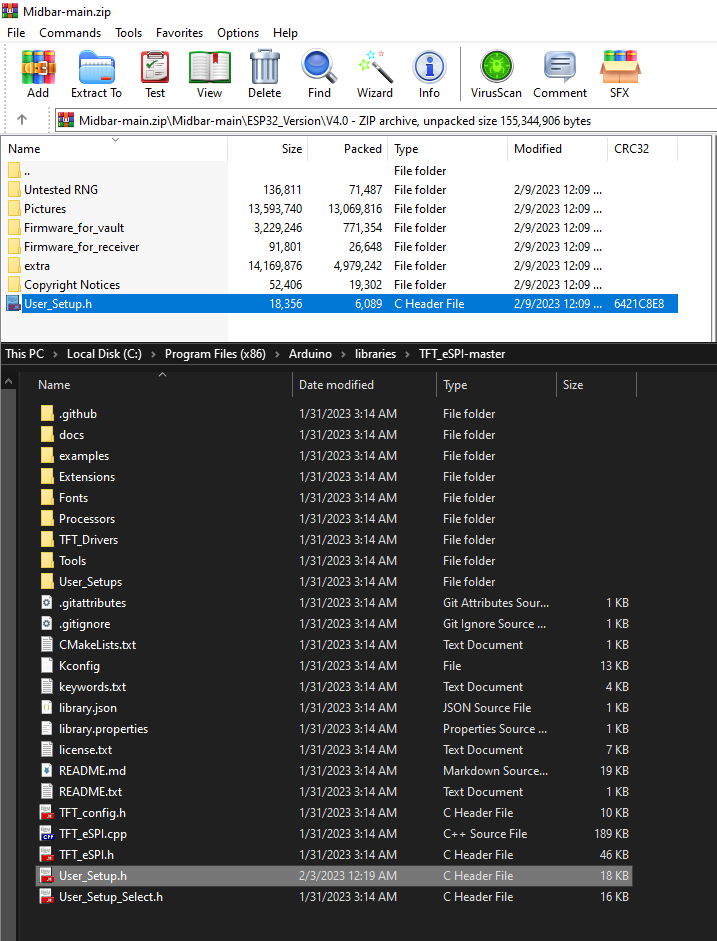Sort WinRAR list by CRC32 column
The image size is (717, 941).
click(x=643, y=149)
